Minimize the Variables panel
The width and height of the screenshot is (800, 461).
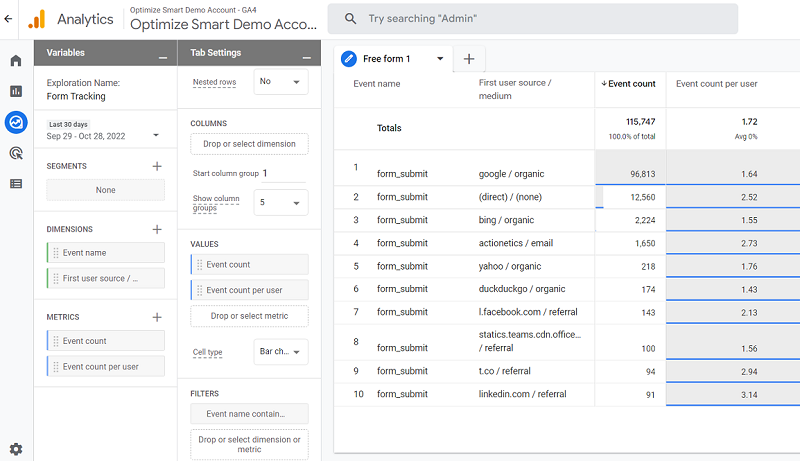tap(162, 57)
